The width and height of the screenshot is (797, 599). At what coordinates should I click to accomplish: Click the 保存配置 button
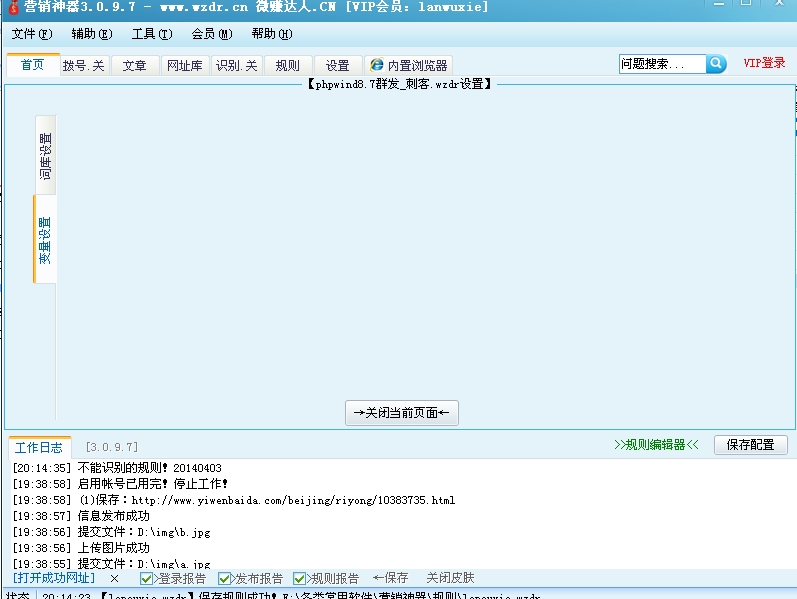[750, 445]
